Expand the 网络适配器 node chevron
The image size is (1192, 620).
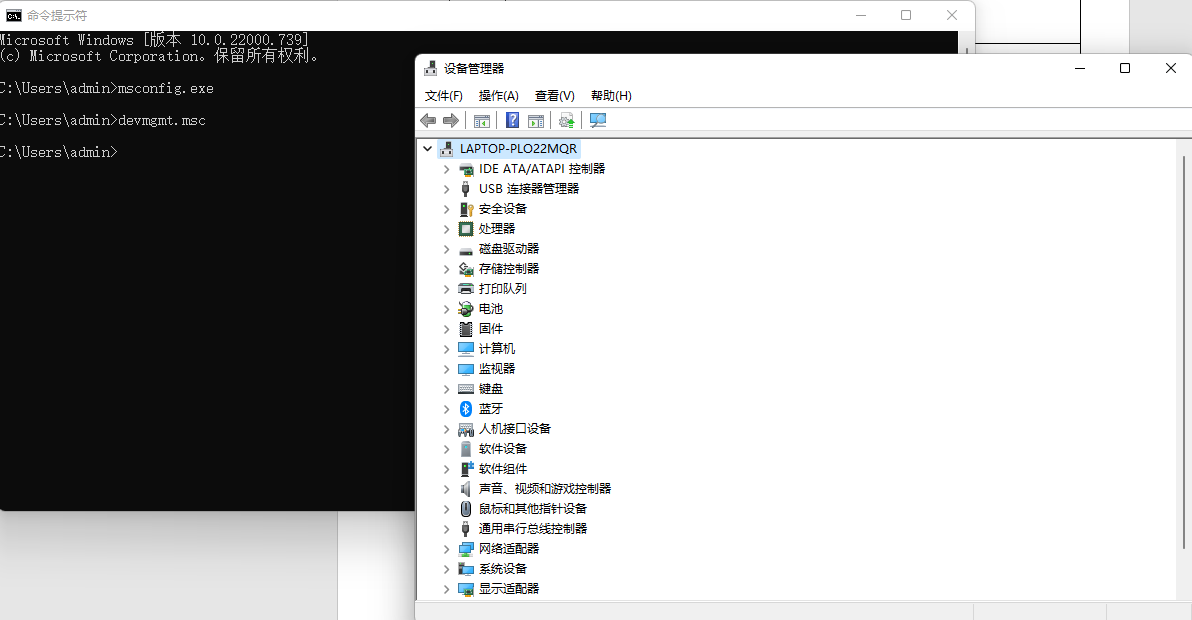(x=447, y=549)
